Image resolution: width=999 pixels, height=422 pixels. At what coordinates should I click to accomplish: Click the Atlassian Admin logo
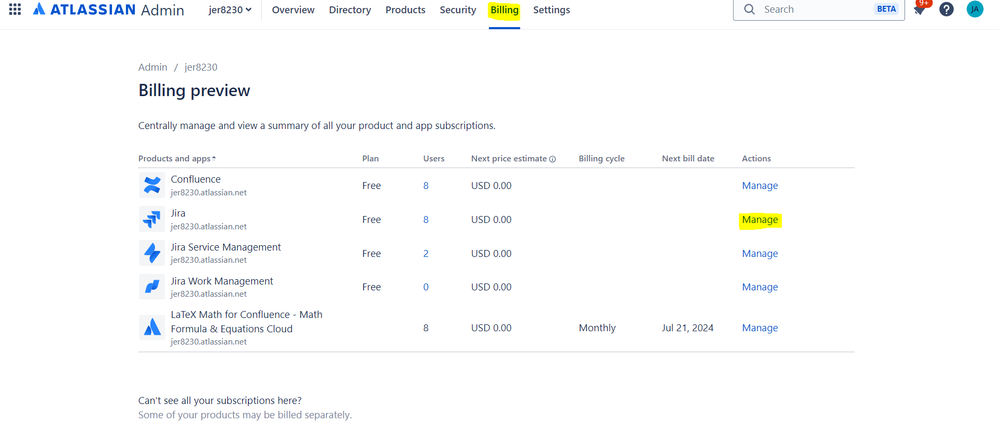108,10
